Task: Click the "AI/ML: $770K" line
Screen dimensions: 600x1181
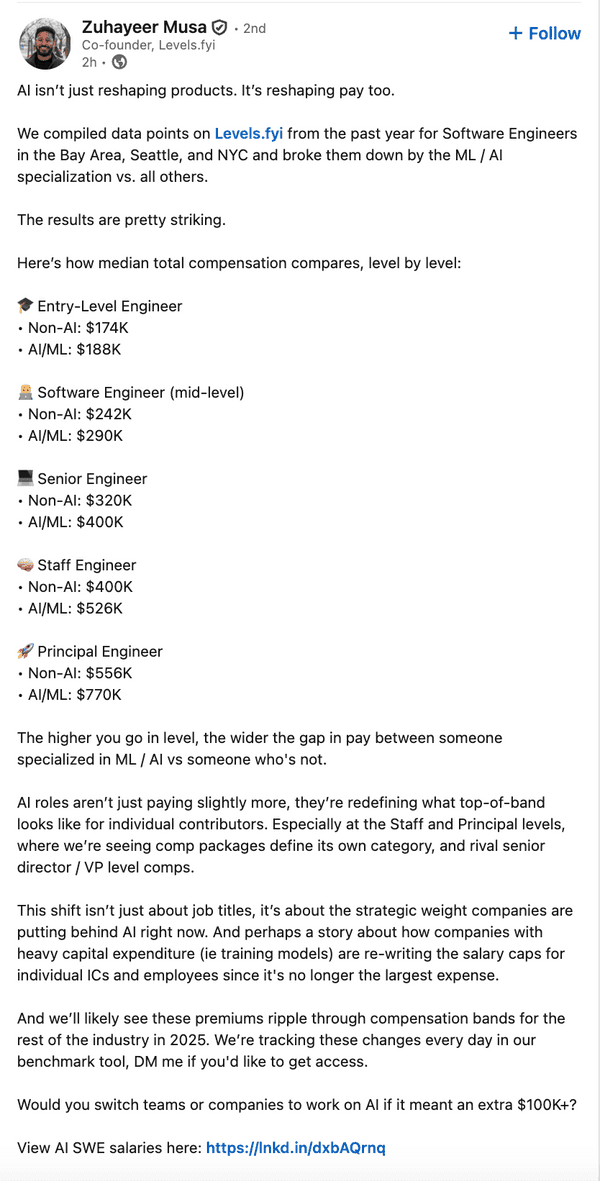Action: [x=74, y=694]
